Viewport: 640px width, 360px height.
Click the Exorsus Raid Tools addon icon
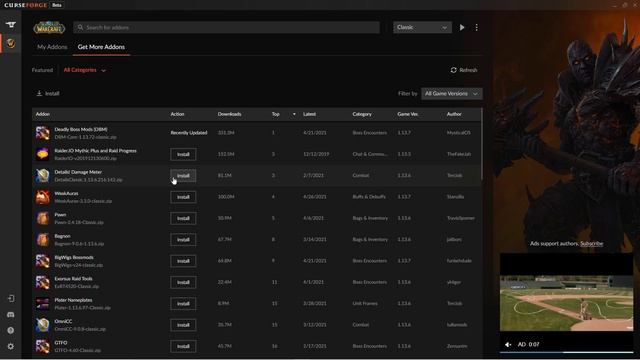tap(42, 282)
